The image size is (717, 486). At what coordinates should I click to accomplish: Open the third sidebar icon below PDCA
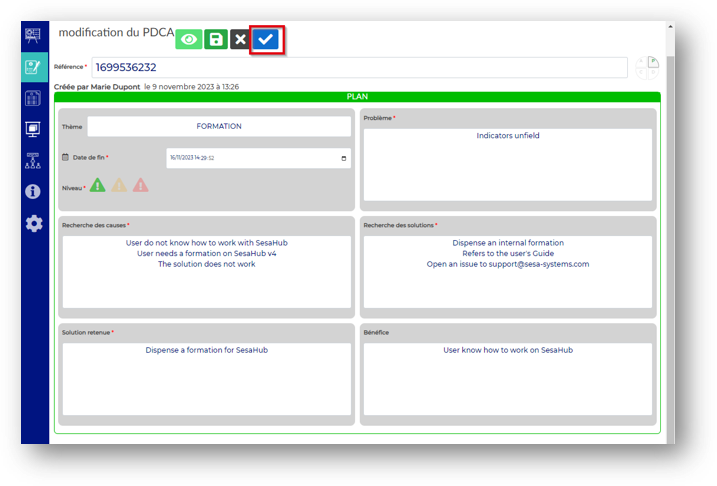point(33,98)
